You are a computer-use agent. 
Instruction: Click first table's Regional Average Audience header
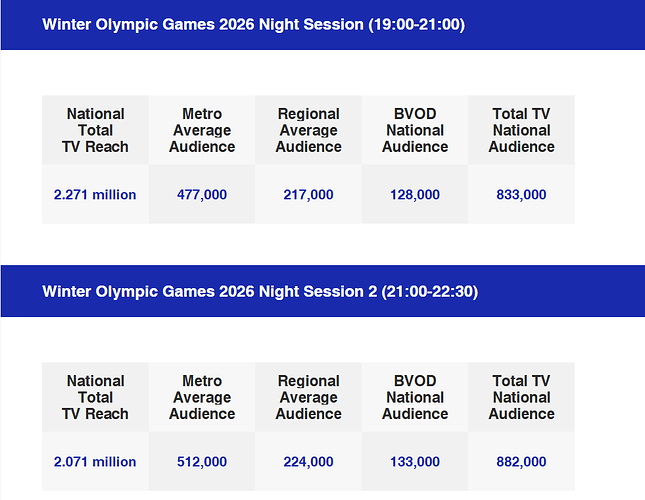click(x=308, y=130)
